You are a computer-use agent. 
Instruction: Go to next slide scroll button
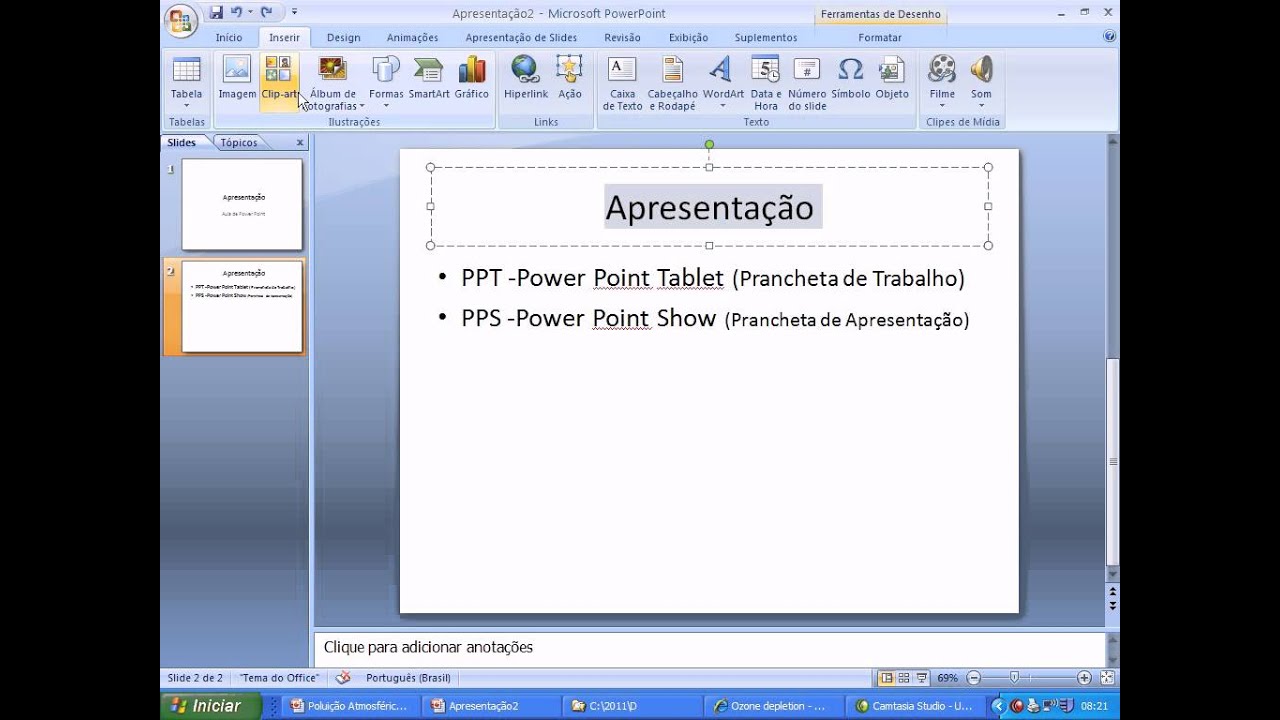pos(1113,606)
